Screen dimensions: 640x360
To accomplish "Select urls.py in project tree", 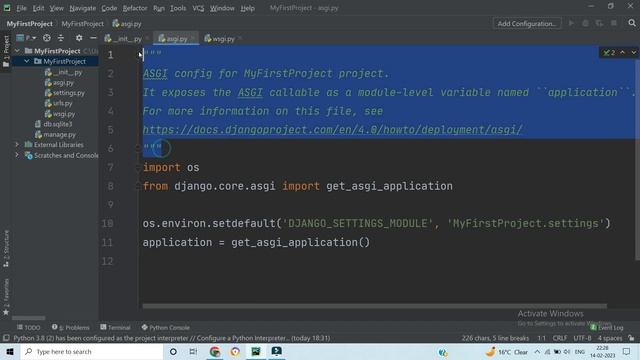I will pos(58,103).
